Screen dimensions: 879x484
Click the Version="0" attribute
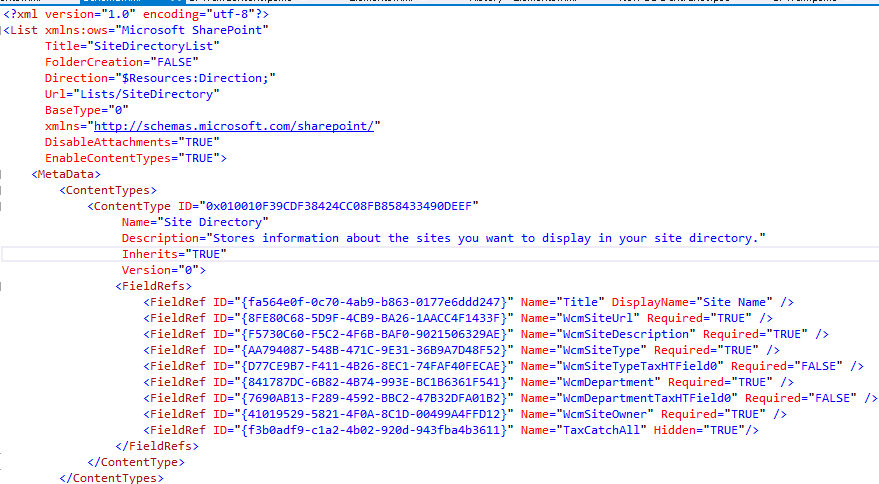point(160,270)
